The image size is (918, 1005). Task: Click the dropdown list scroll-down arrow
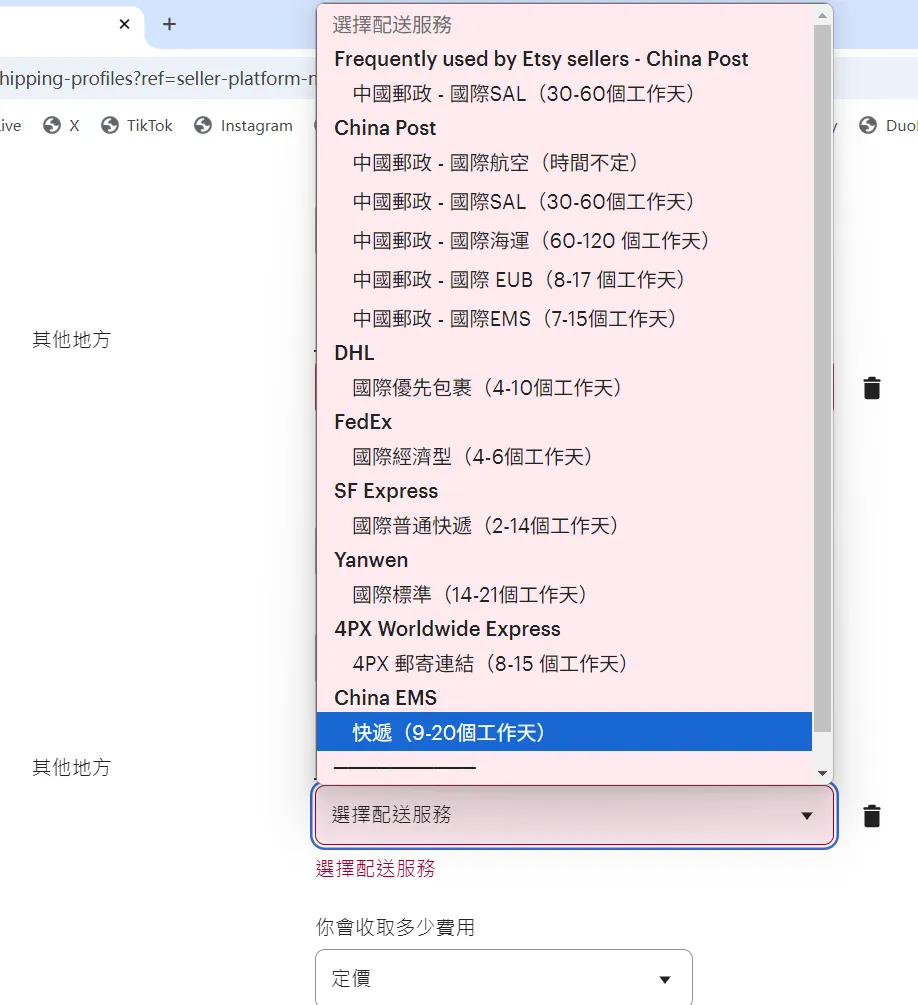click(x=822, y=773)
